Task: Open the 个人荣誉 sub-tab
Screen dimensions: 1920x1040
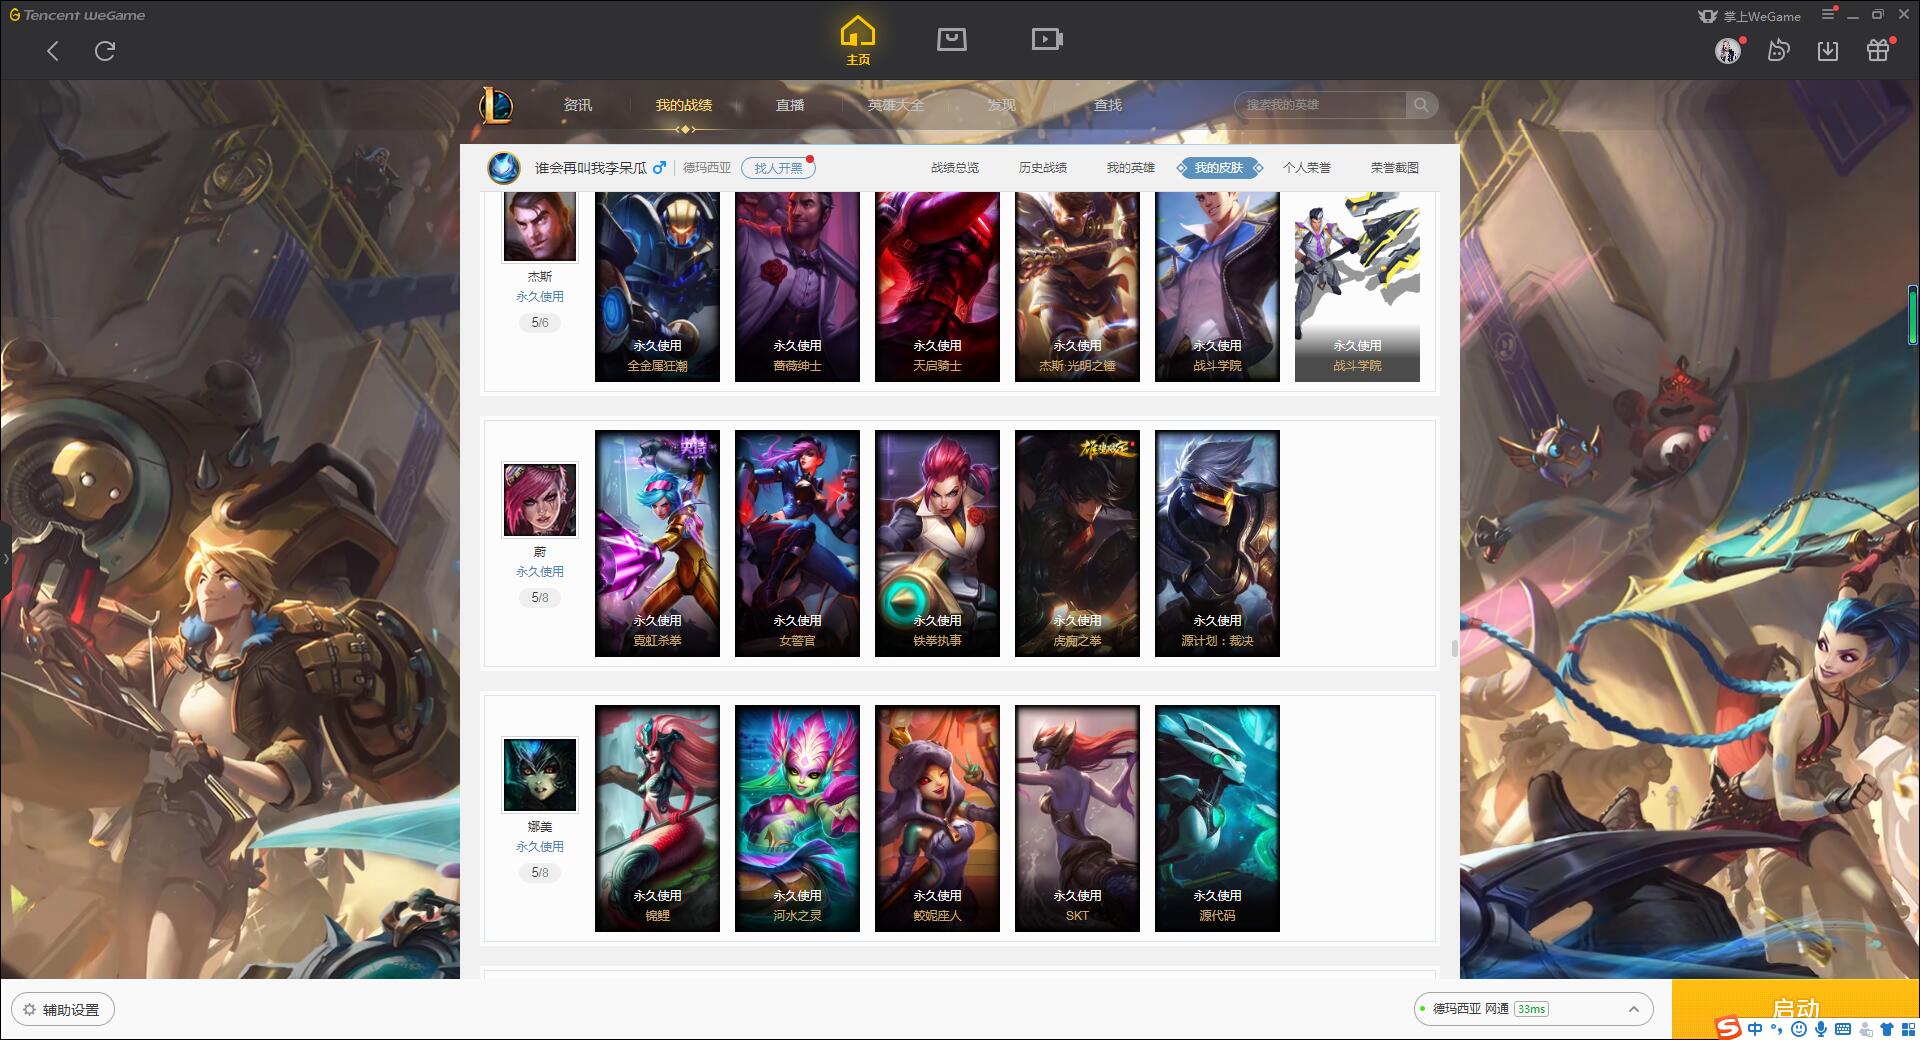Action: tap(1307, 168)
